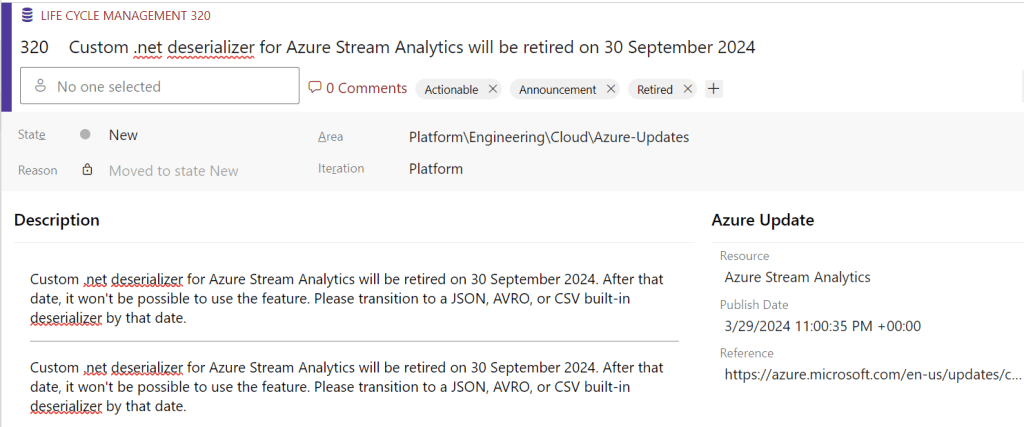Select the Actionable tag label
Viewport: 1024px width, 427px height.
pos(451,89)
